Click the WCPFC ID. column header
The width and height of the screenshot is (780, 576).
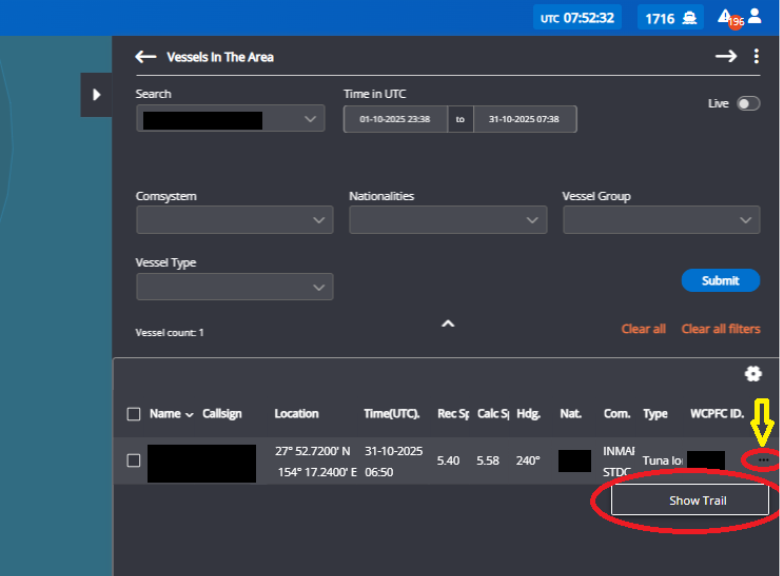pos(717,414)
